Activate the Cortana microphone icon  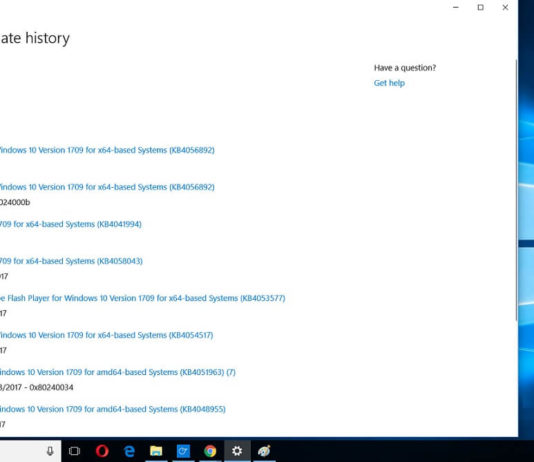pyautogui.click(x=50, y=451)
